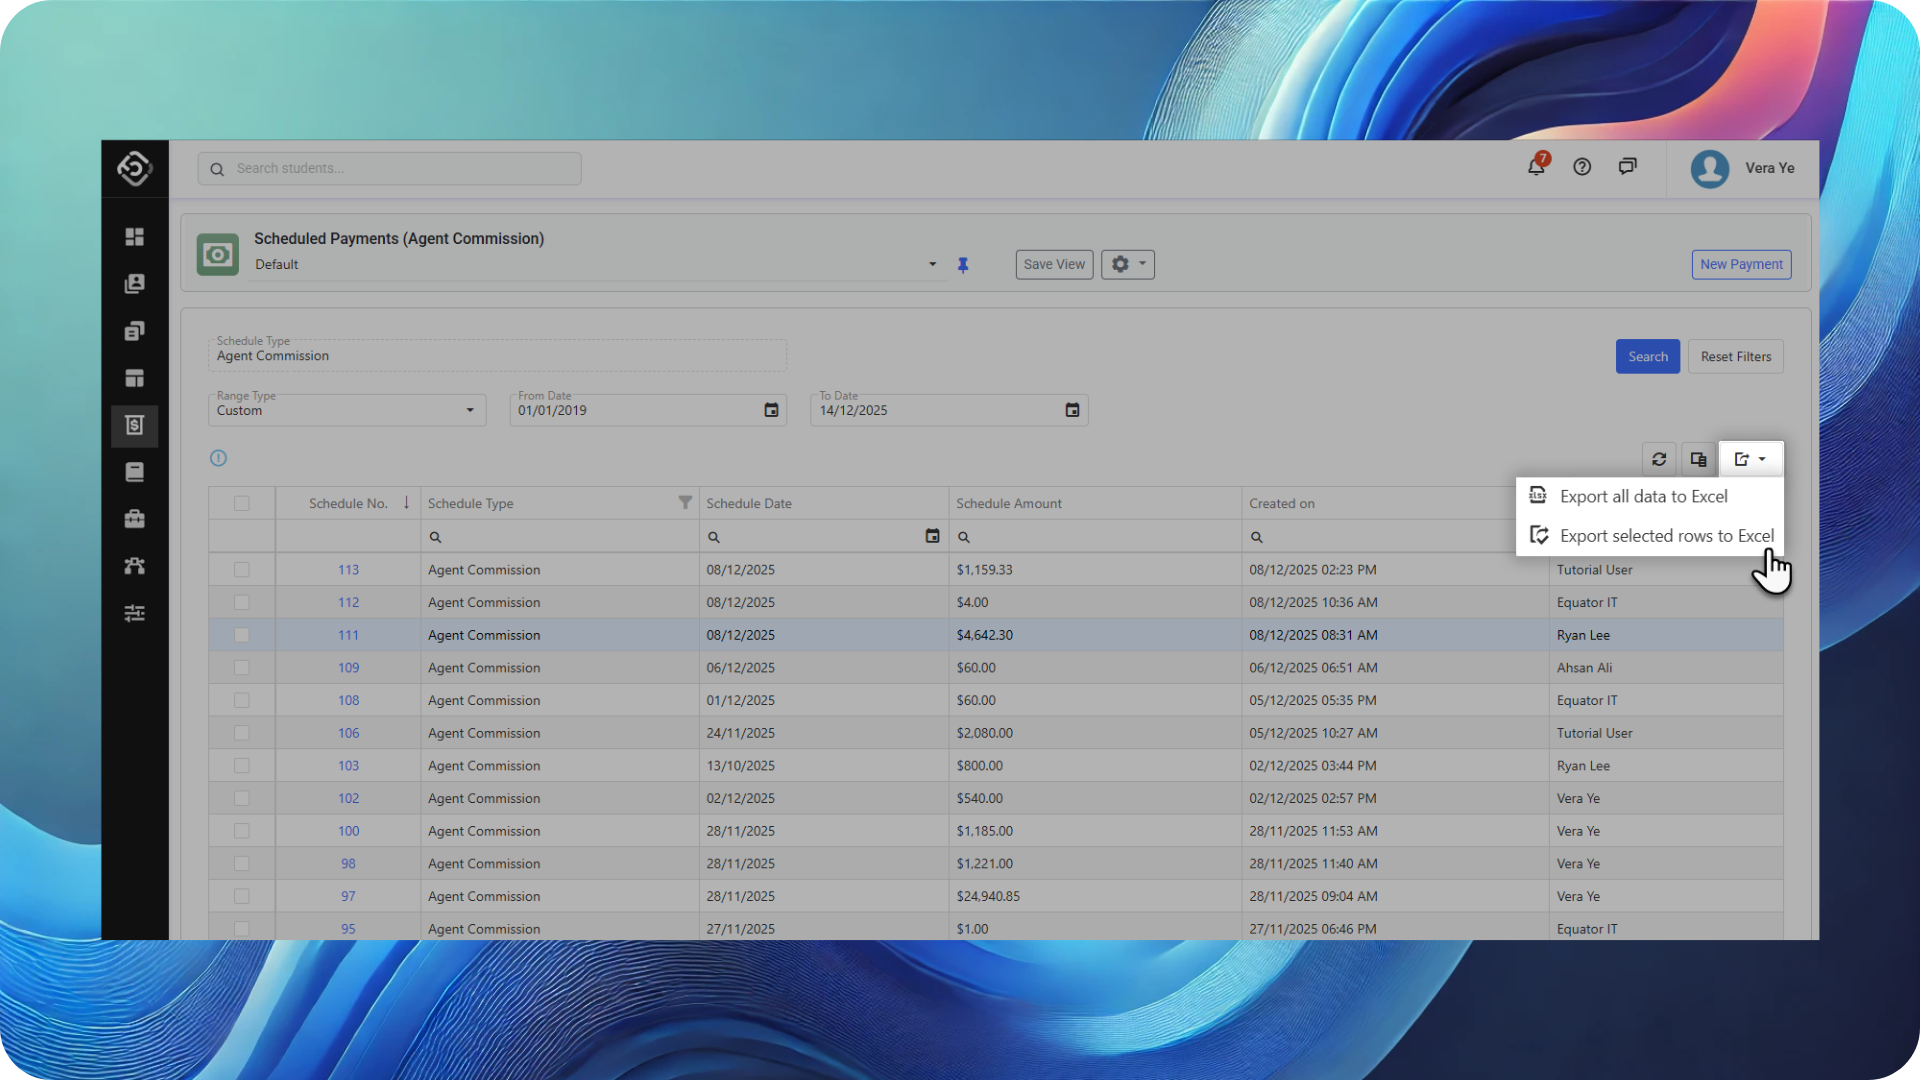Open the gear settings dropdown
The height and width of the screenshot is (1080, 1920).
click(1127, 264)
